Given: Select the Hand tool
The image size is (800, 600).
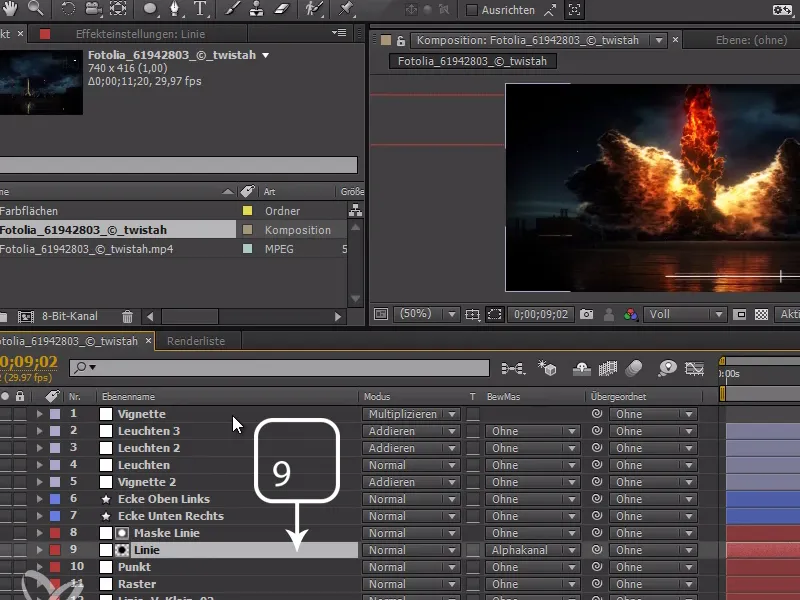Looking at the screenshot, I should coord(10,9).
